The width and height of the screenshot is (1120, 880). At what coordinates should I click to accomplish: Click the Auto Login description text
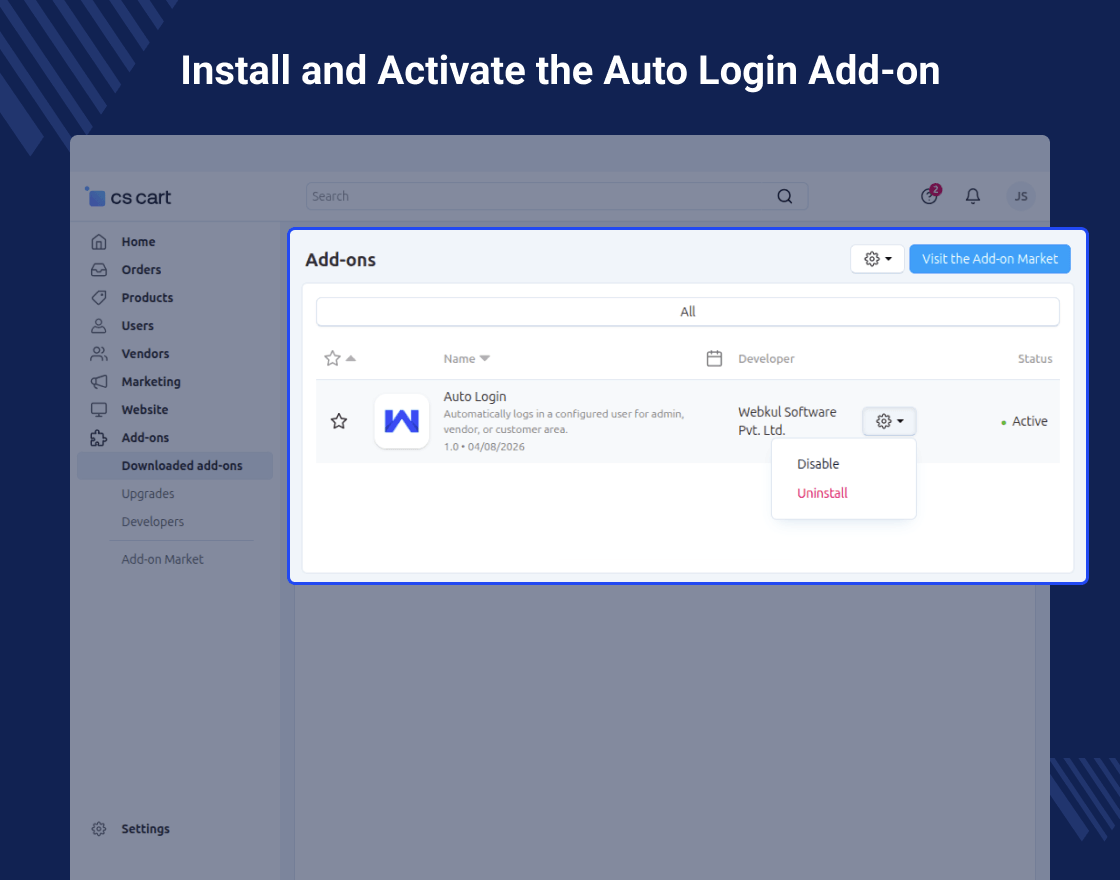[x=564, y=421]
